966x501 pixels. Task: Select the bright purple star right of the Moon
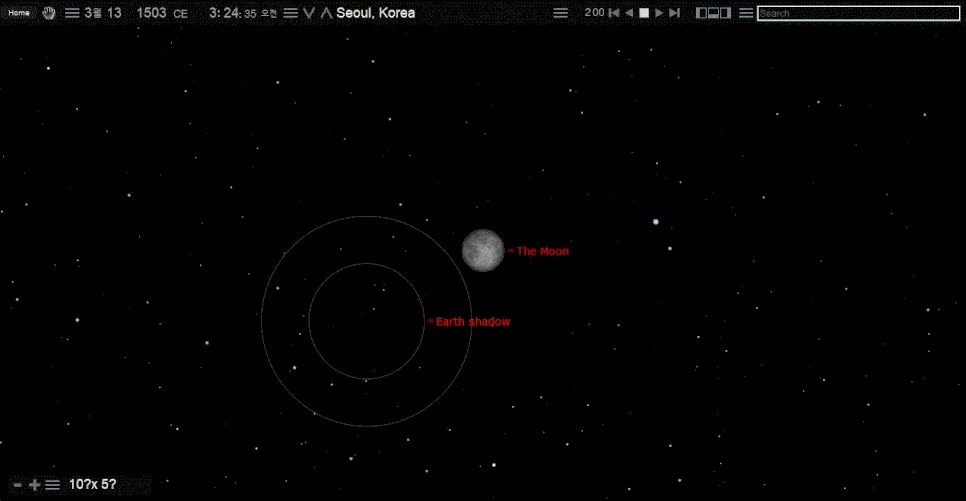coord(656,222)
